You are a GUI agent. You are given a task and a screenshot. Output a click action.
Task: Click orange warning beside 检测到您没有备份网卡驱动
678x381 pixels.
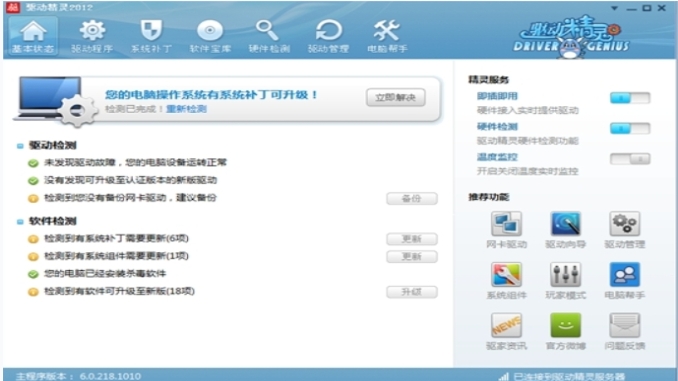click(x=33, y=199)
